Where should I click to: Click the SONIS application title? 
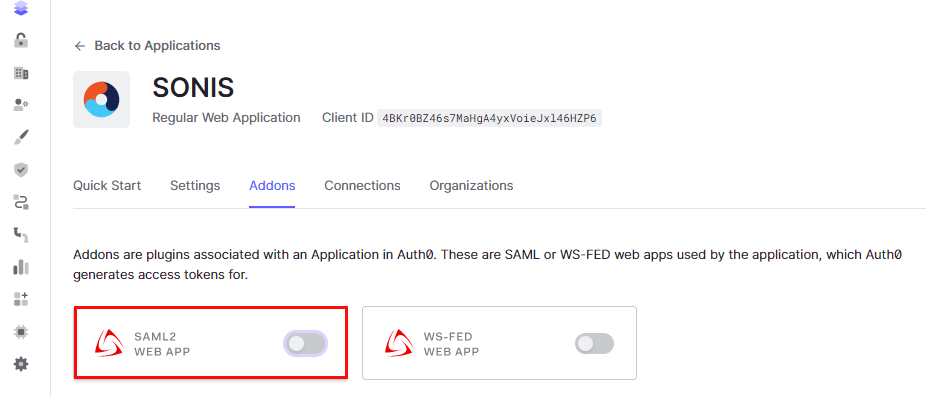193,88
